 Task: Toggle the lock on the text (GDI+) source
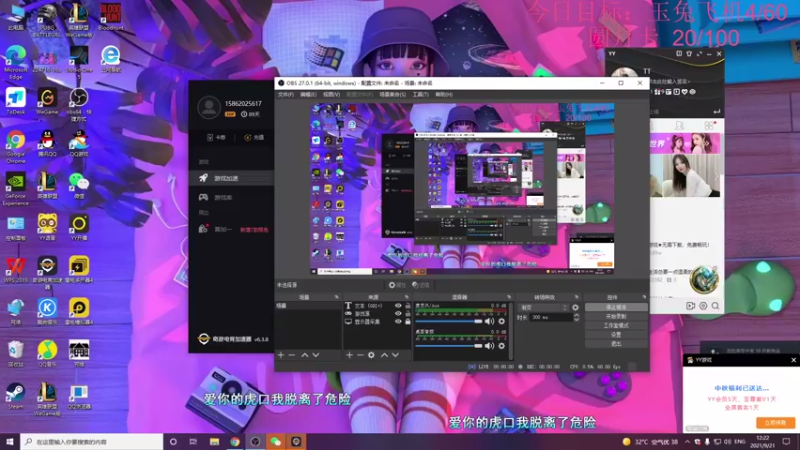pyautogui.click(x=408, y=306)
